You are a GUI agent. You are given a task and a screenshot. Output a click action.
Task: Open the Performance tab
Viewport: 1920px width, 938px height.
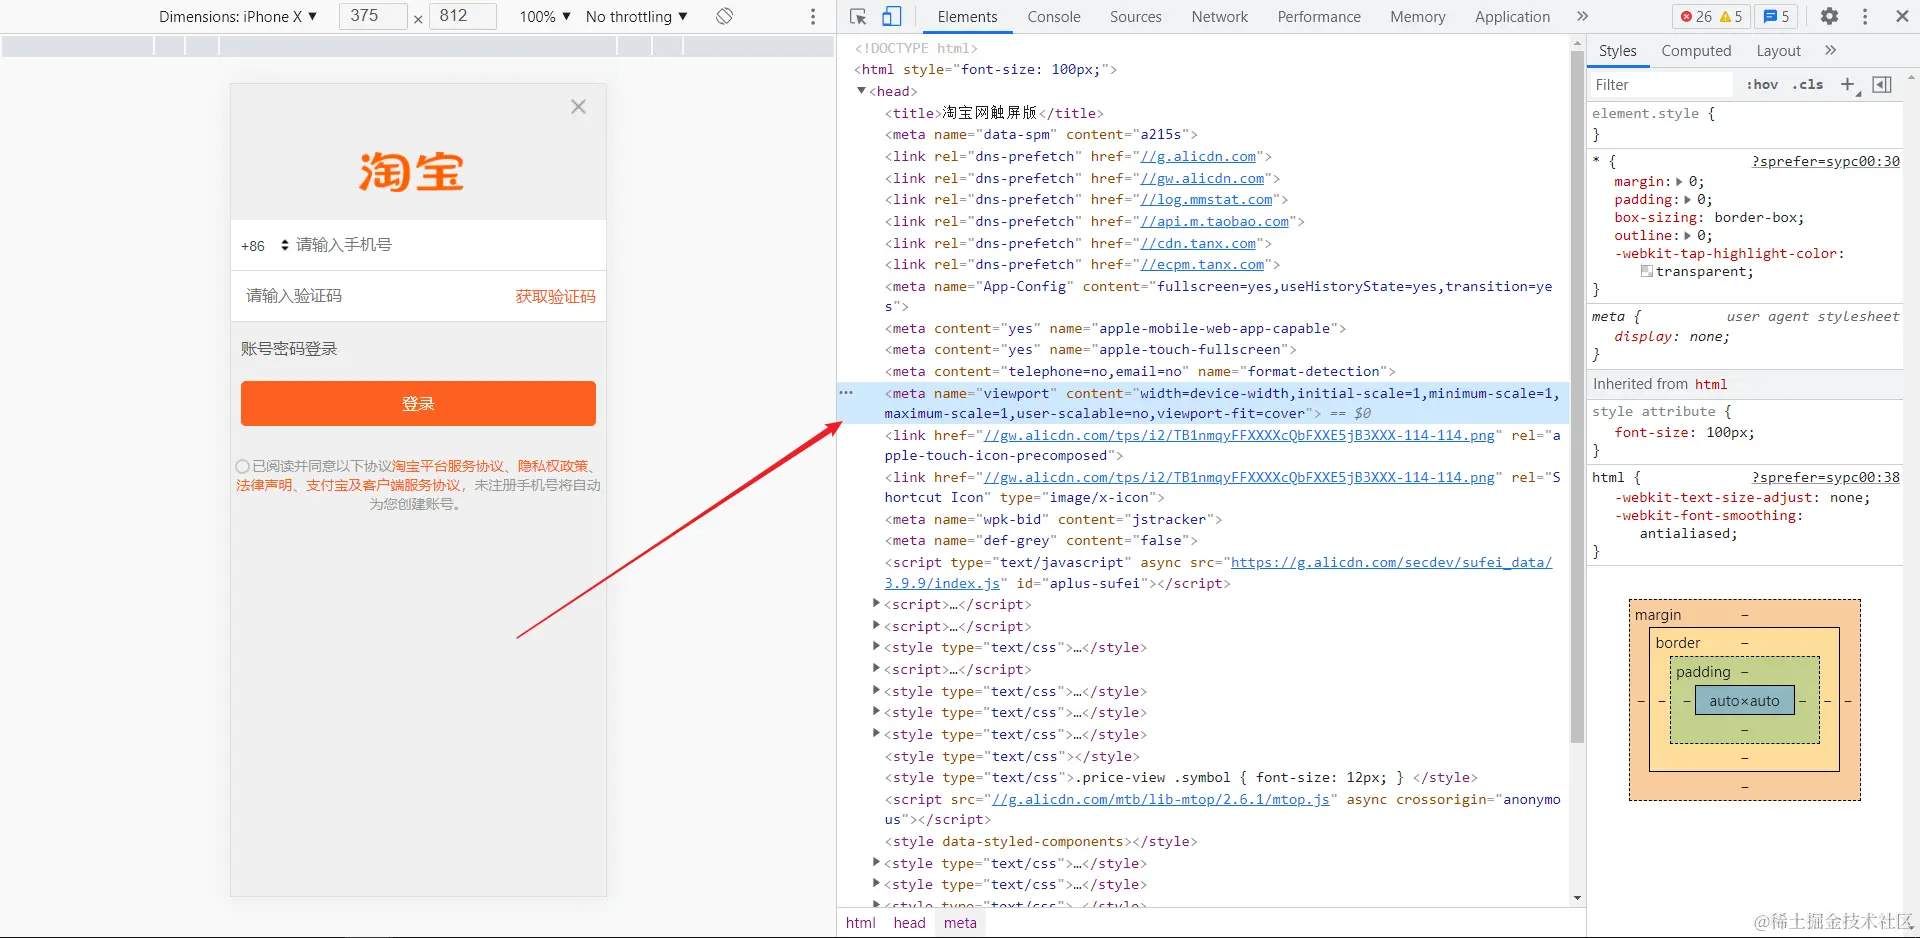1319,17
